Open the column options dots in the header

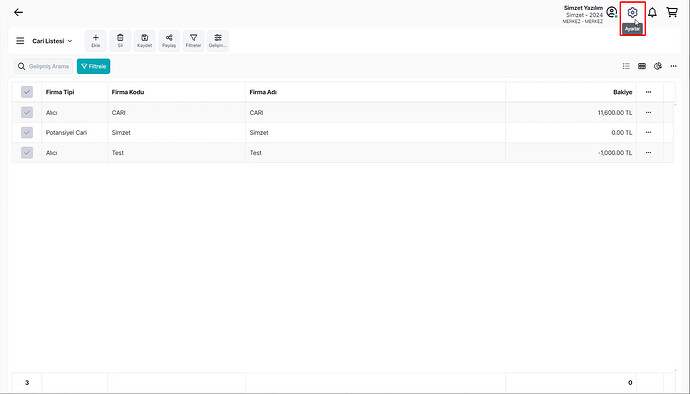pyautogui.click(x=648, y=92)
